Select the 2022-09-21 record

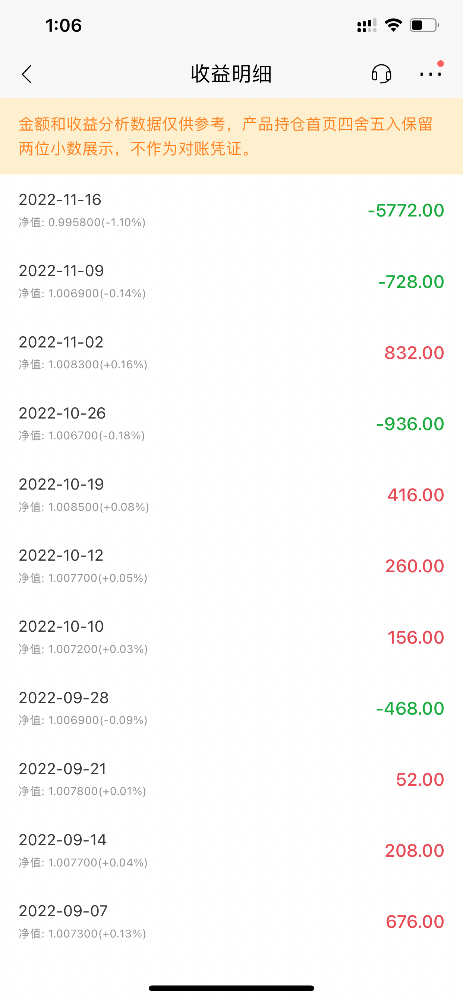232,779
